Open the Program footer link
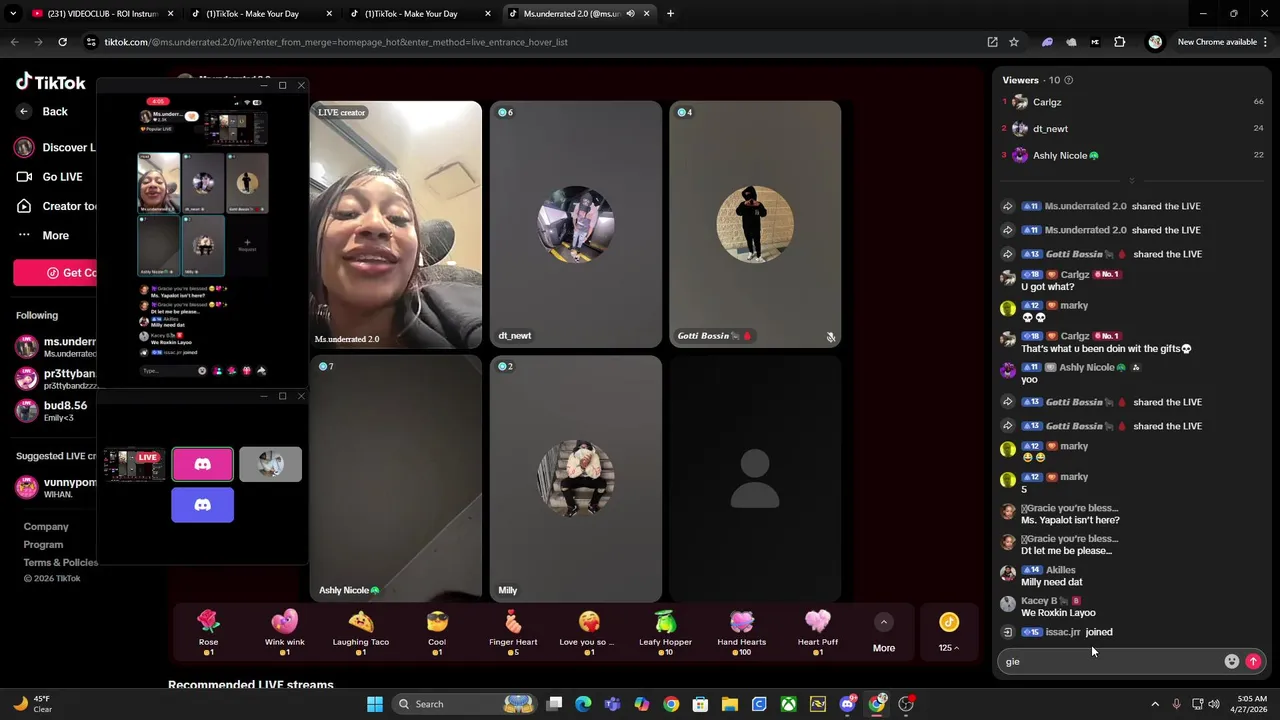 [43, 544]
